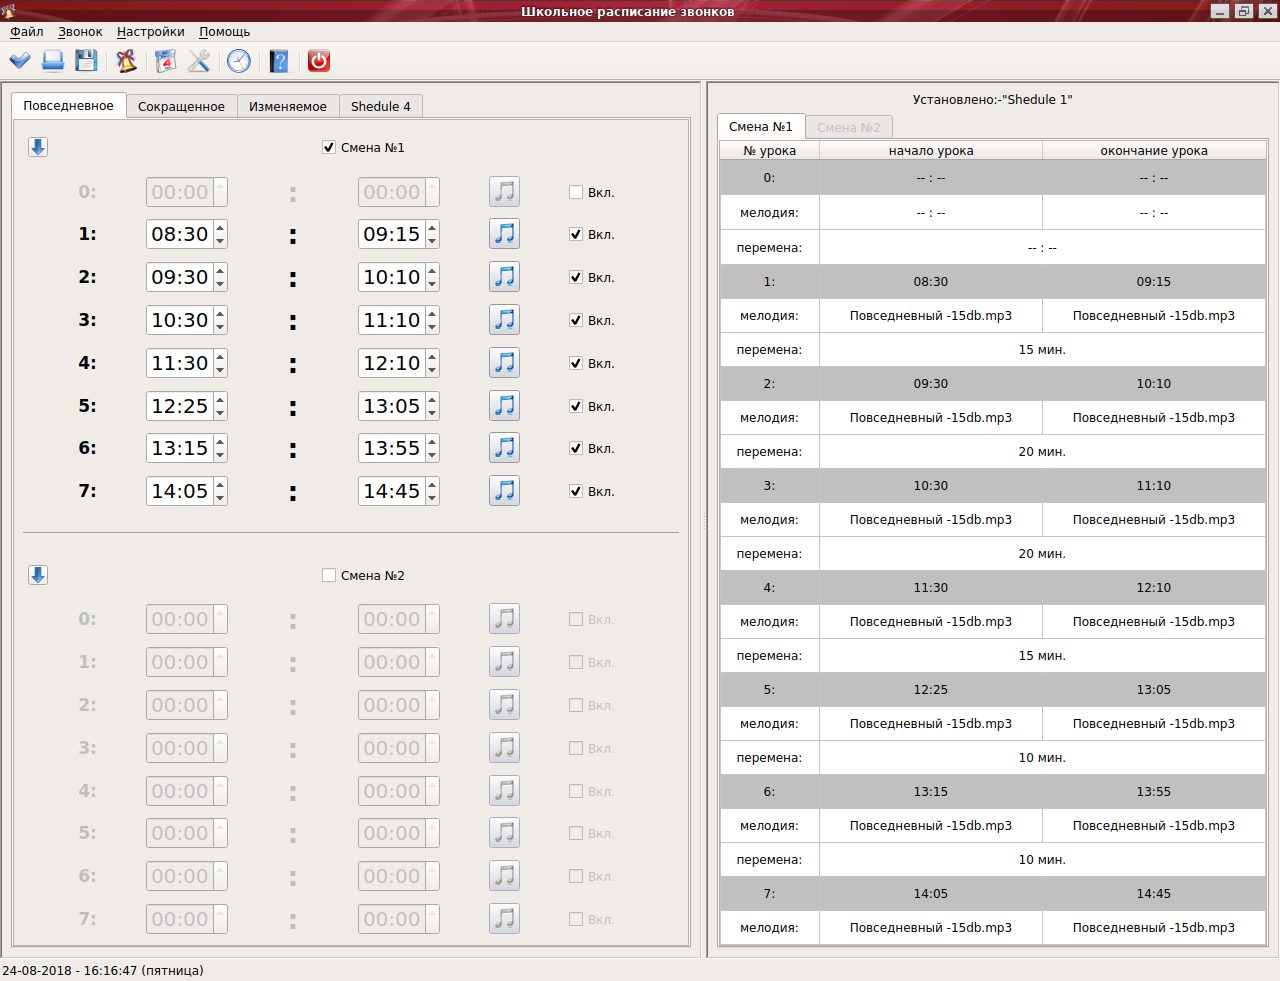Expand Смена №1 with blue arrow button
Image resolution: width=1280 pixels, height=981 pixels.
[x=38, y=147]
